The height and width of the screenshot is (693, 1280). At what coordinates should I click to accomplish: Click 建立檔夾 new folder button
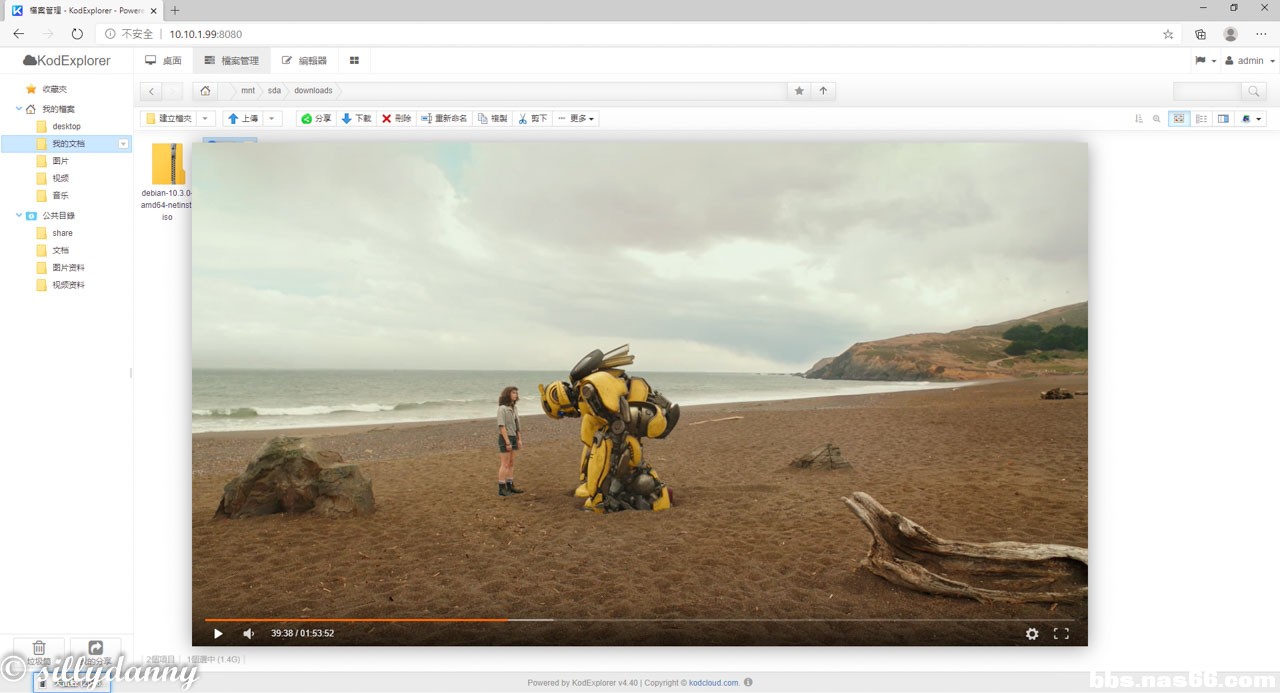(168, 118)
